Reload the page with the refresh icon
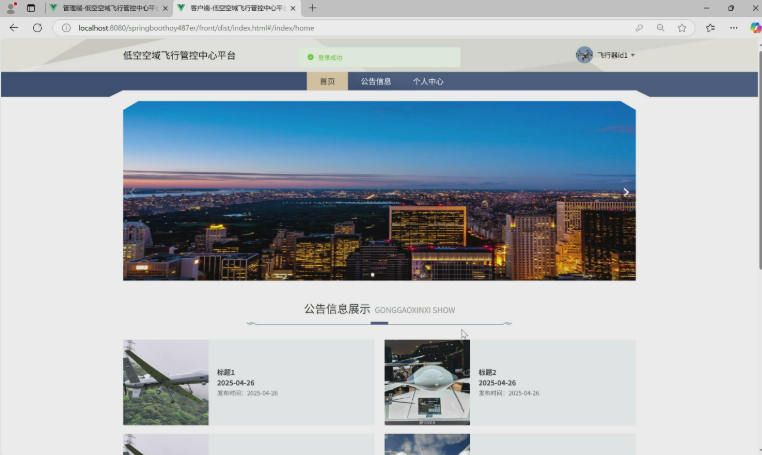Viewport: 762px width, 455px height. [37, 28]
